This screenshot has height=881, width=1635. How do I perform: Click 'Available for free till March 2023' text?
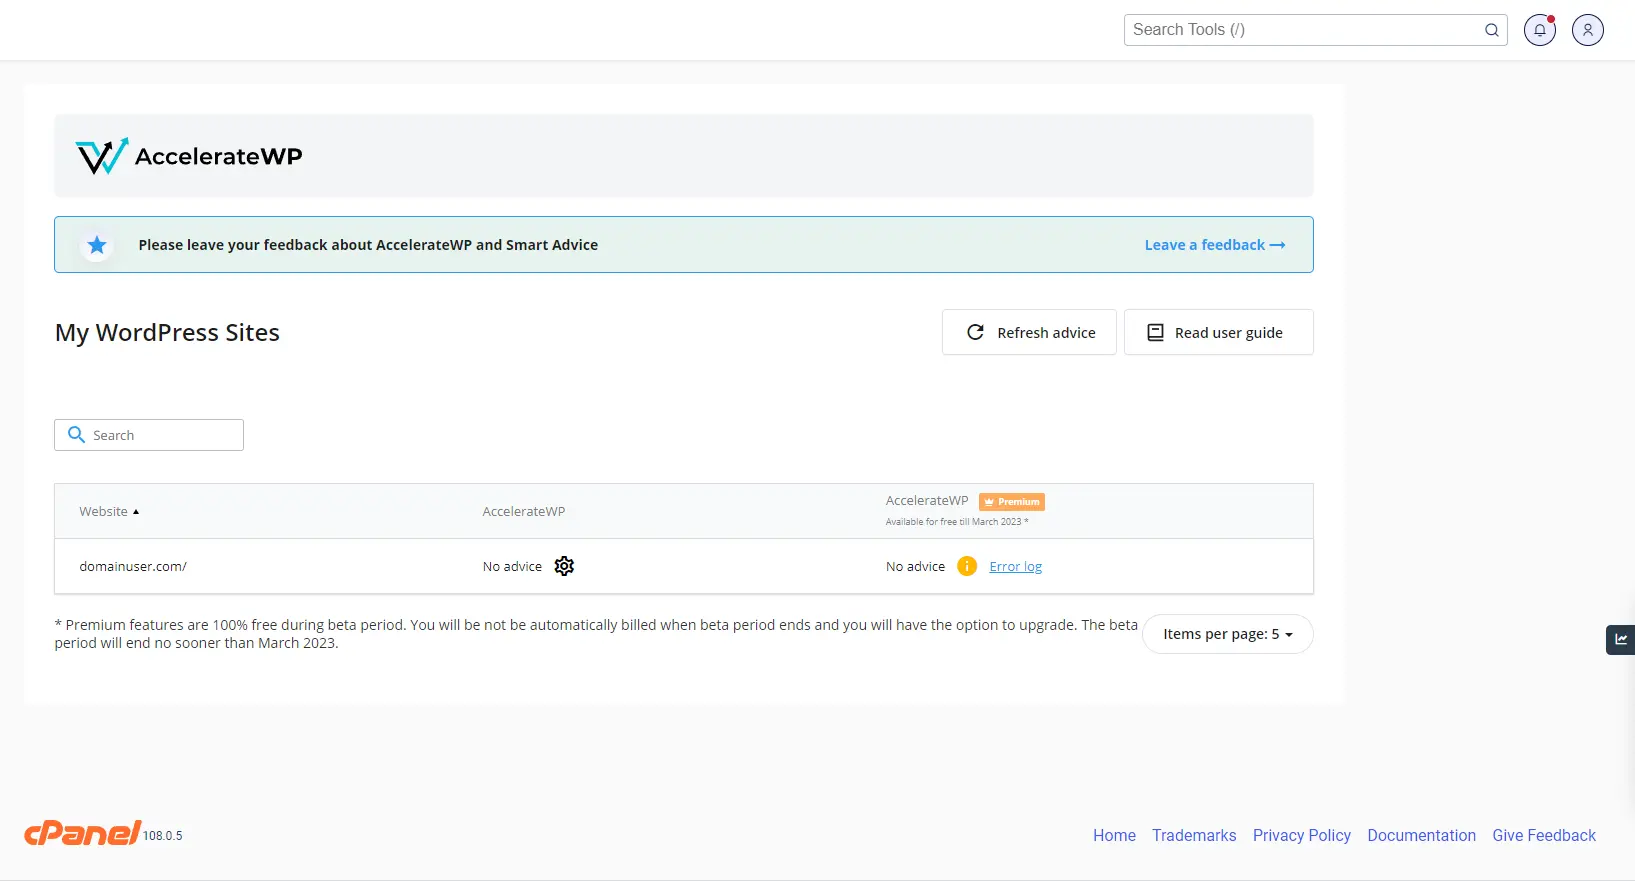click(957, 522)
